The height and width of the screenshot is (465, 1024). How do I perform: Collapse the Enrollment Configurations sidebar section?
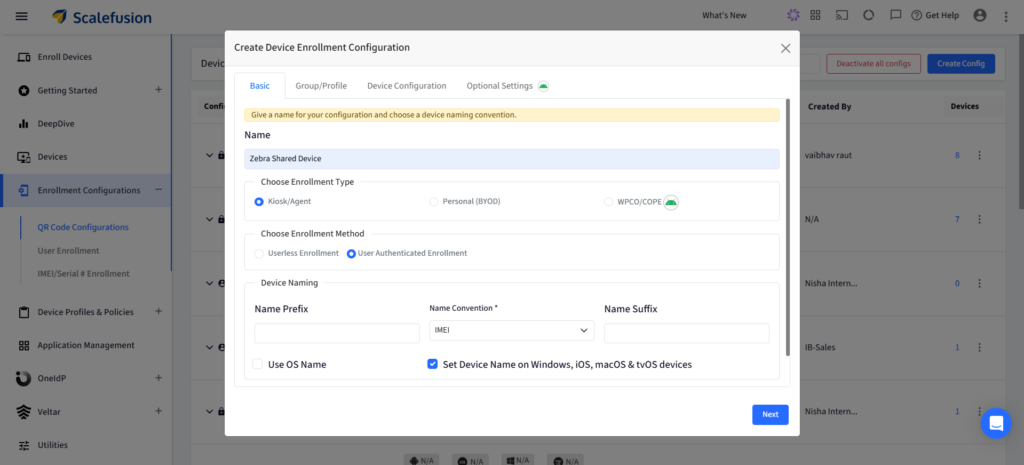point(158,190)
